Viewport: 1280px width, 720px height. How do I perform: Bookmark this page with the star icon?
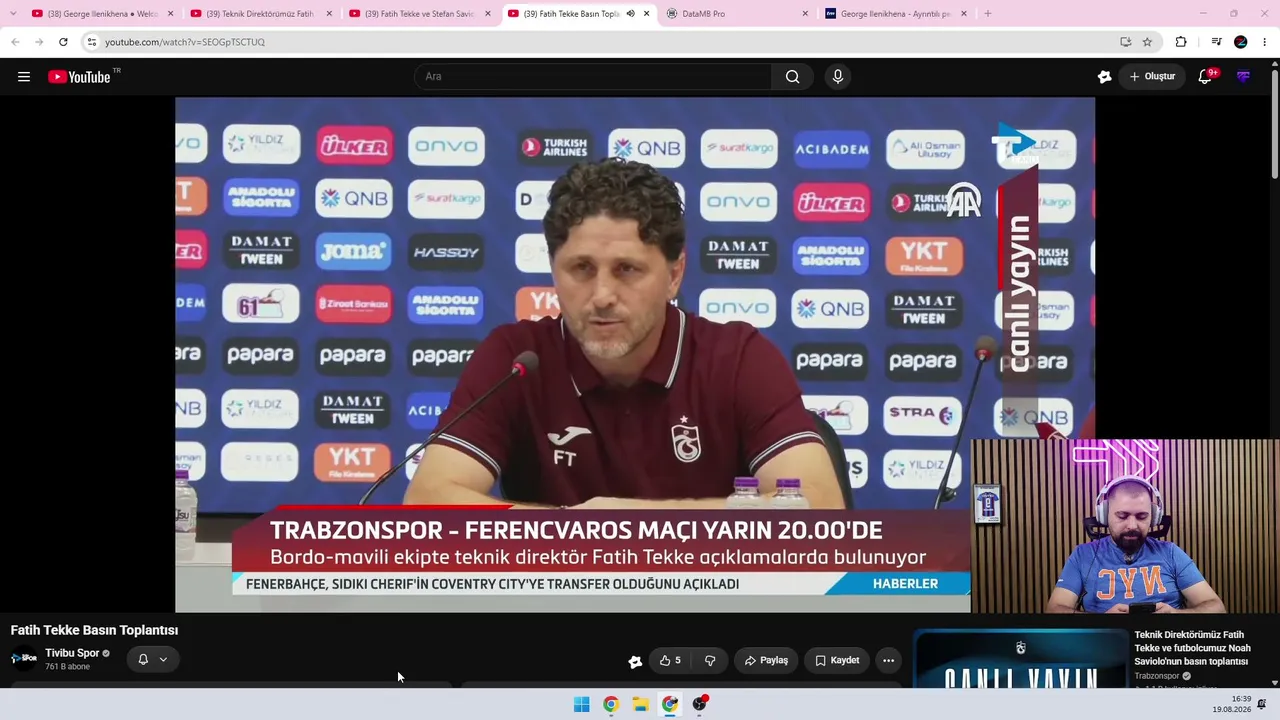1147,42
